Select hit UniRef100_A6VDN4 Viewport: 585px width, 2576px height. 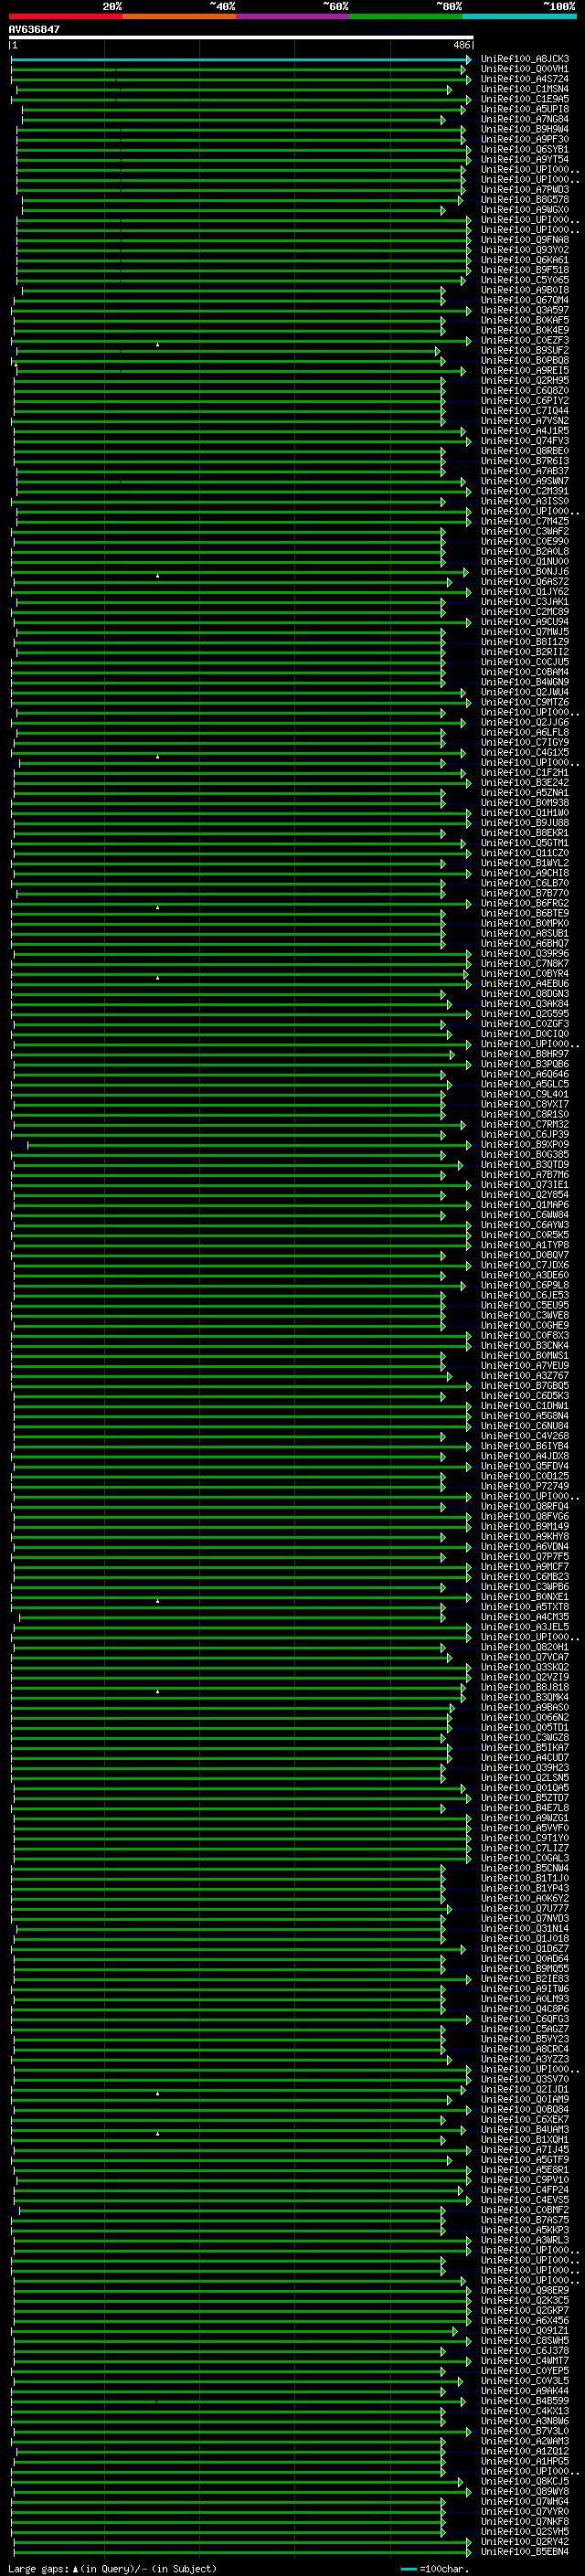point(525,1546)
